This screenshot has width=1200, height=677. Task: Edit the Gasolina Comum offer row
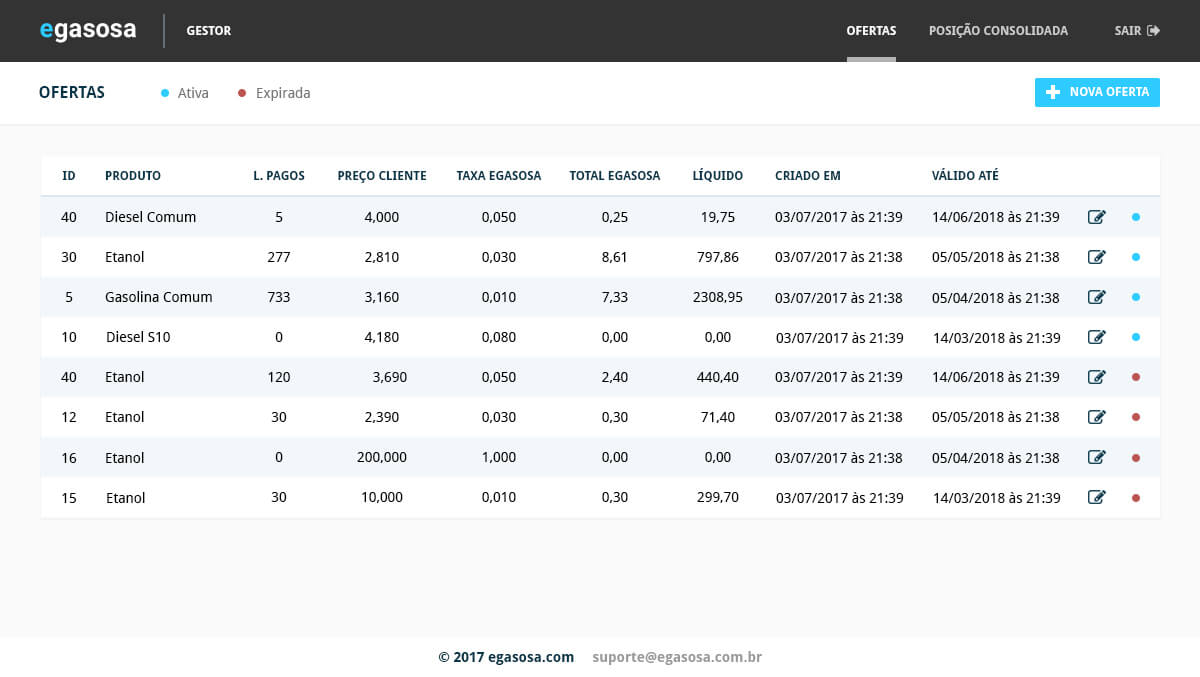tap(1097, 297)
